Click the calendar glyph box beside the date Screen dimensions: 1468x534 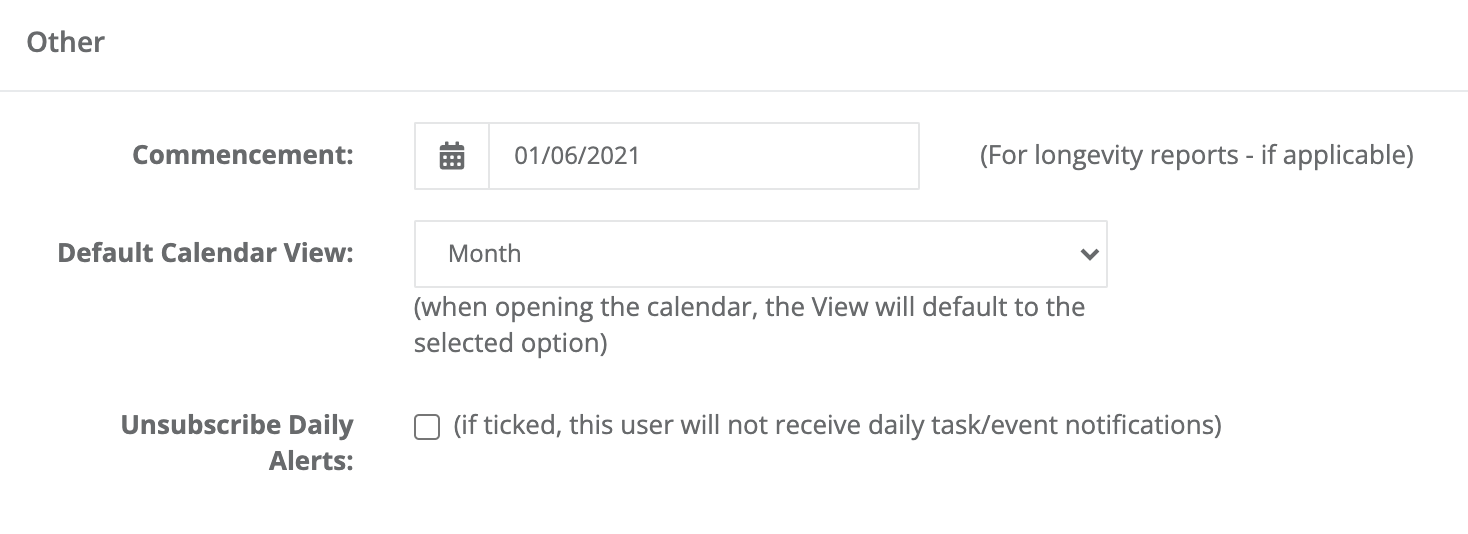point(452,156)
